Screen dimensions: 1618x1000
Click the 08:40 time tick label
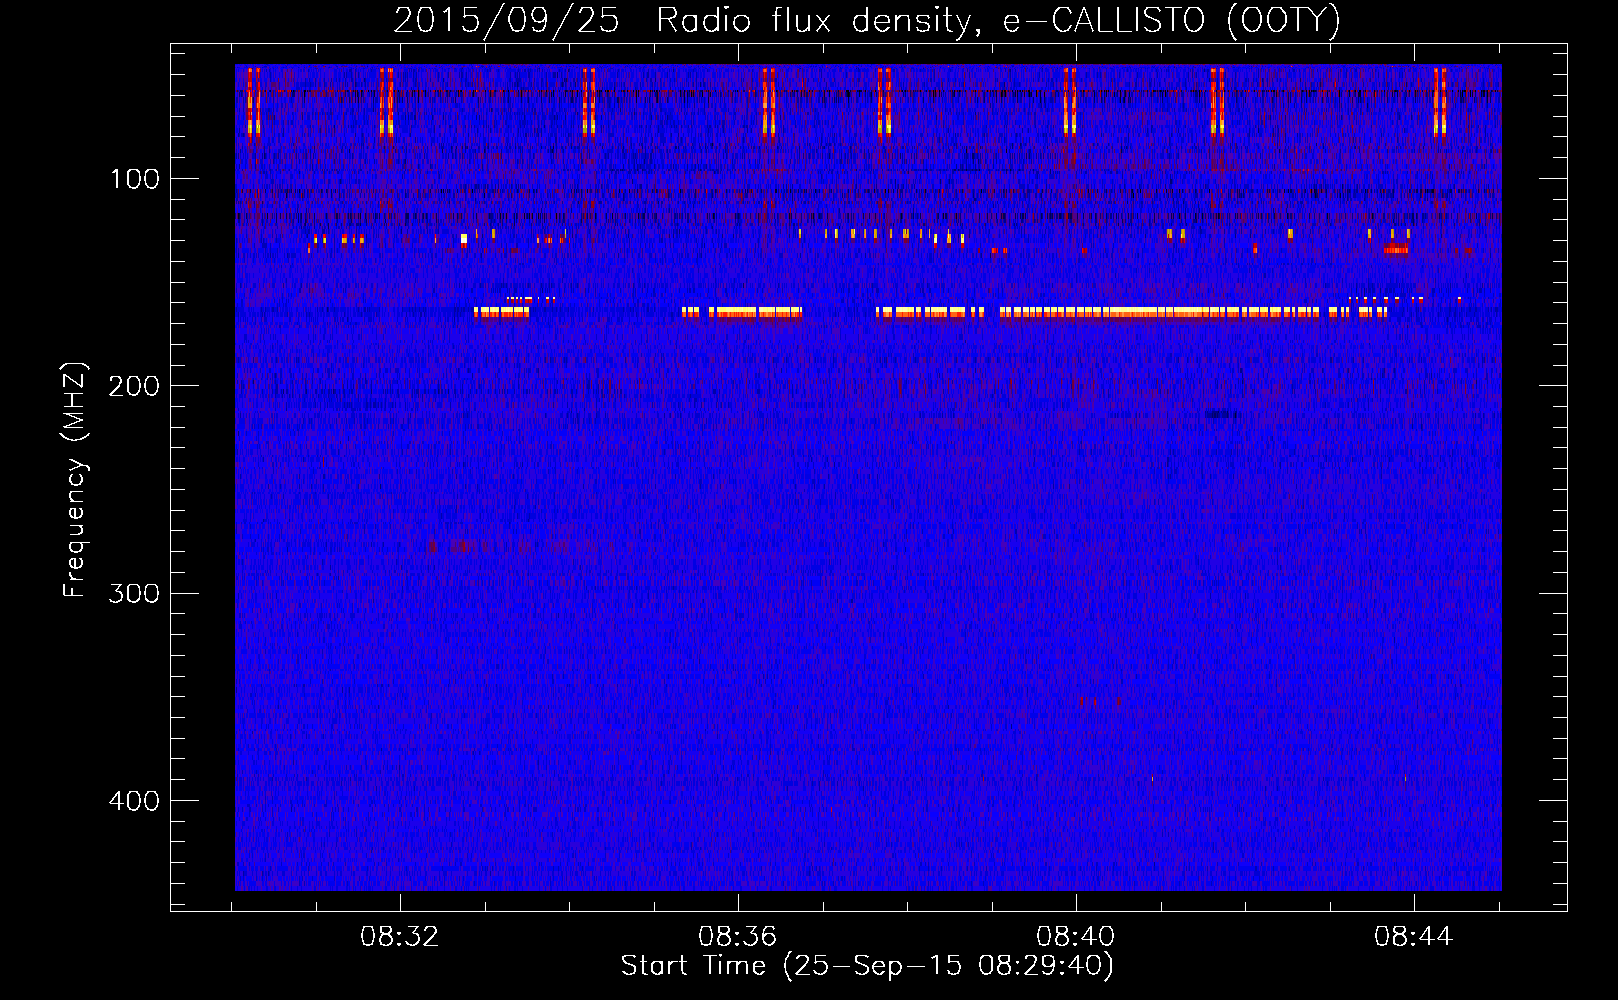(x=1076, y=937)
